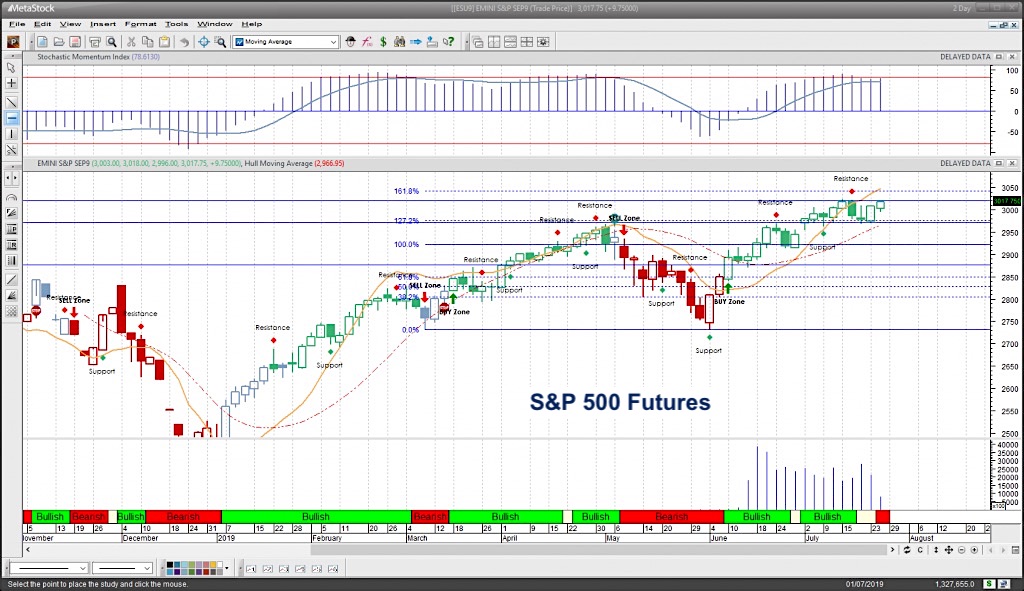Pick the black color swatch
The image size is (1024, 591).
pos(168,565)
